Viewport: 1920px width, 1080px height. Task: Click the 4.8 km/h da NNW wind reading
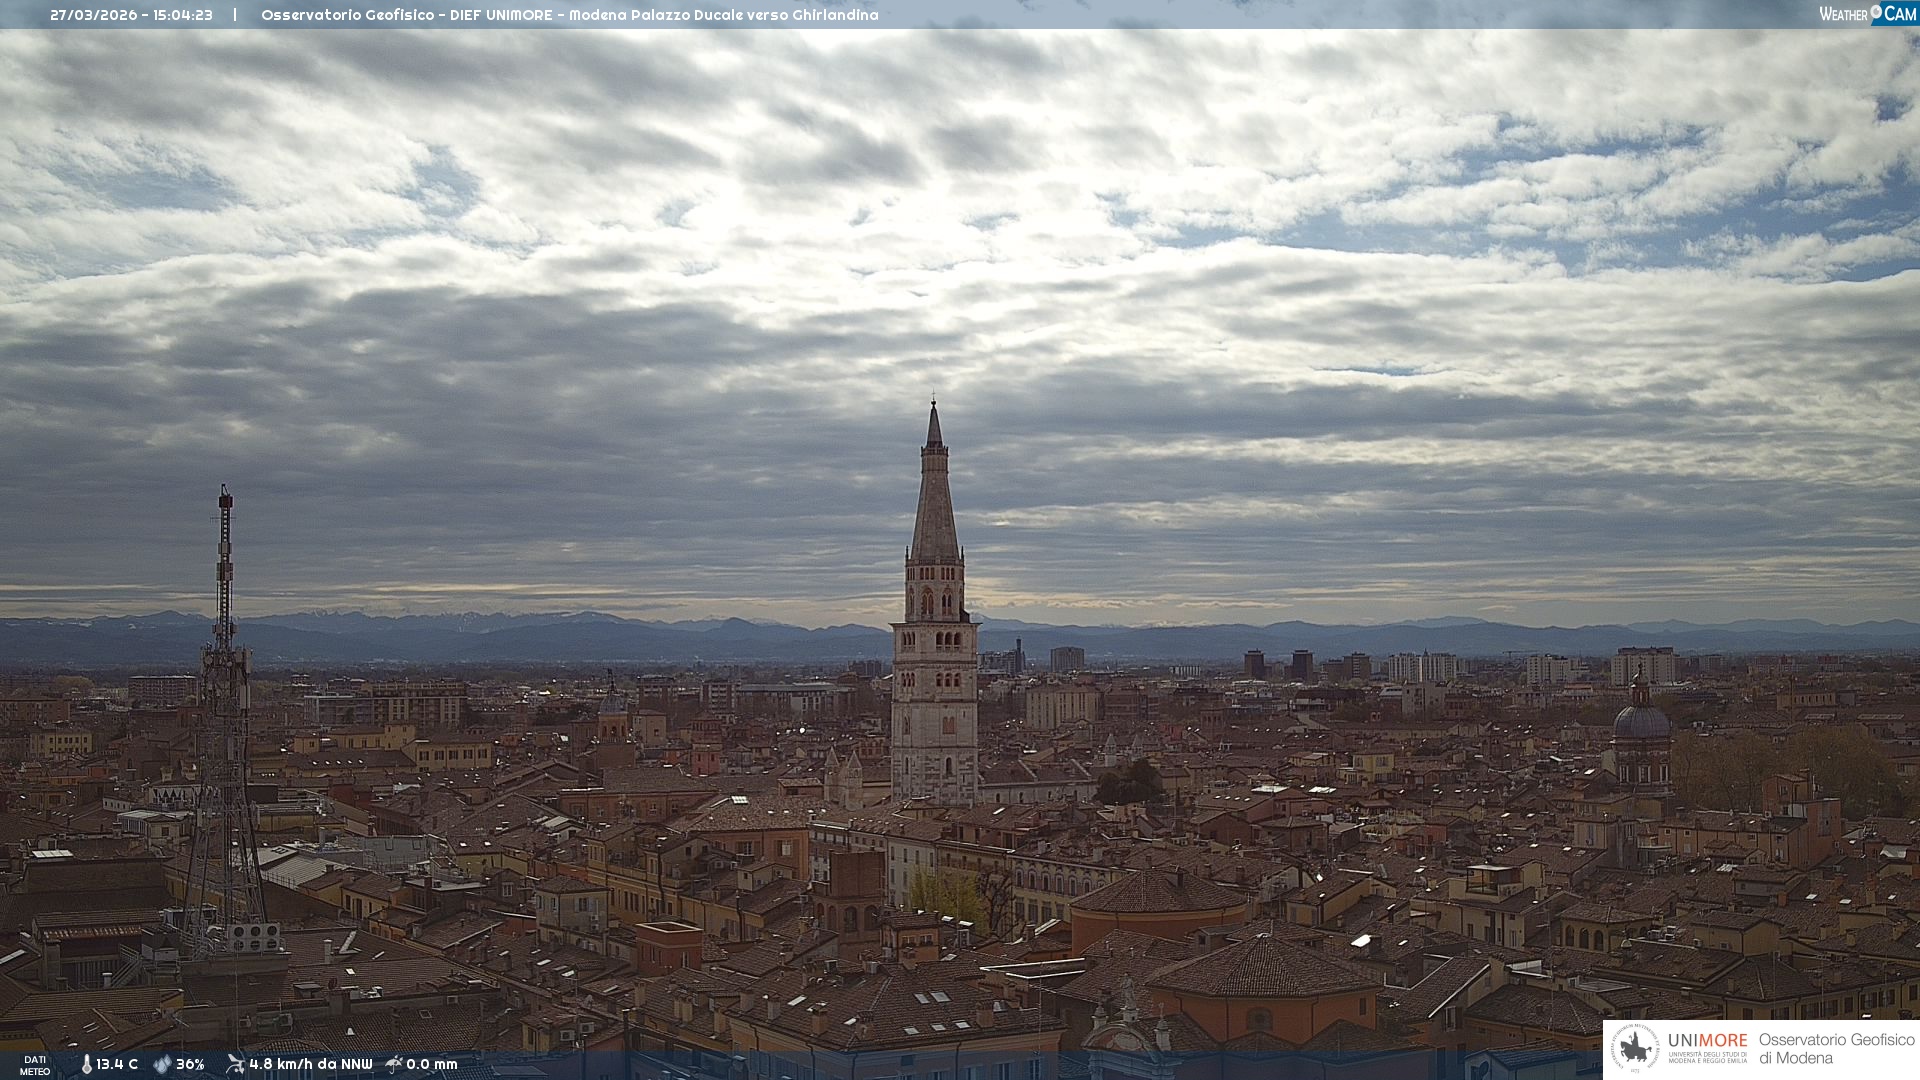point(310,1064)
